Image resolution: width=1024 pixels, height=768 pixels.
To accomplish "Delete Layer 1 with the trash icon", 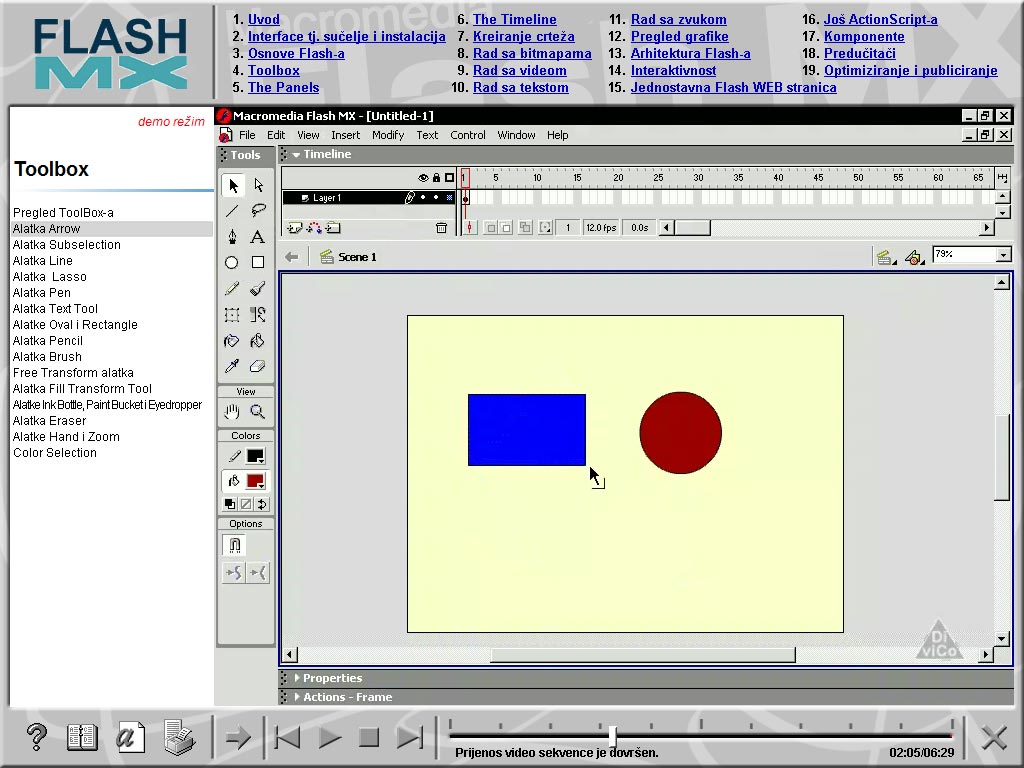I will coord(440,229).
